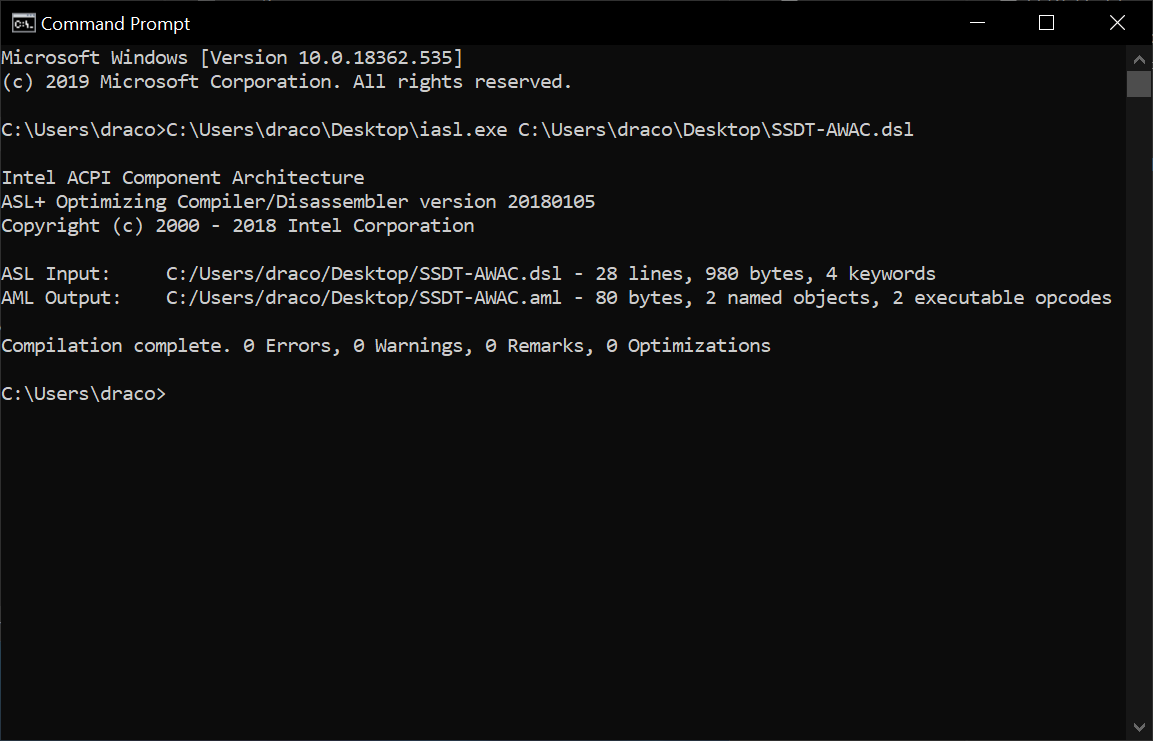The width and height of the screenshot is (1153, 741).
Task: Click the iasl.exe path in the command
Action: pos(337,130)
